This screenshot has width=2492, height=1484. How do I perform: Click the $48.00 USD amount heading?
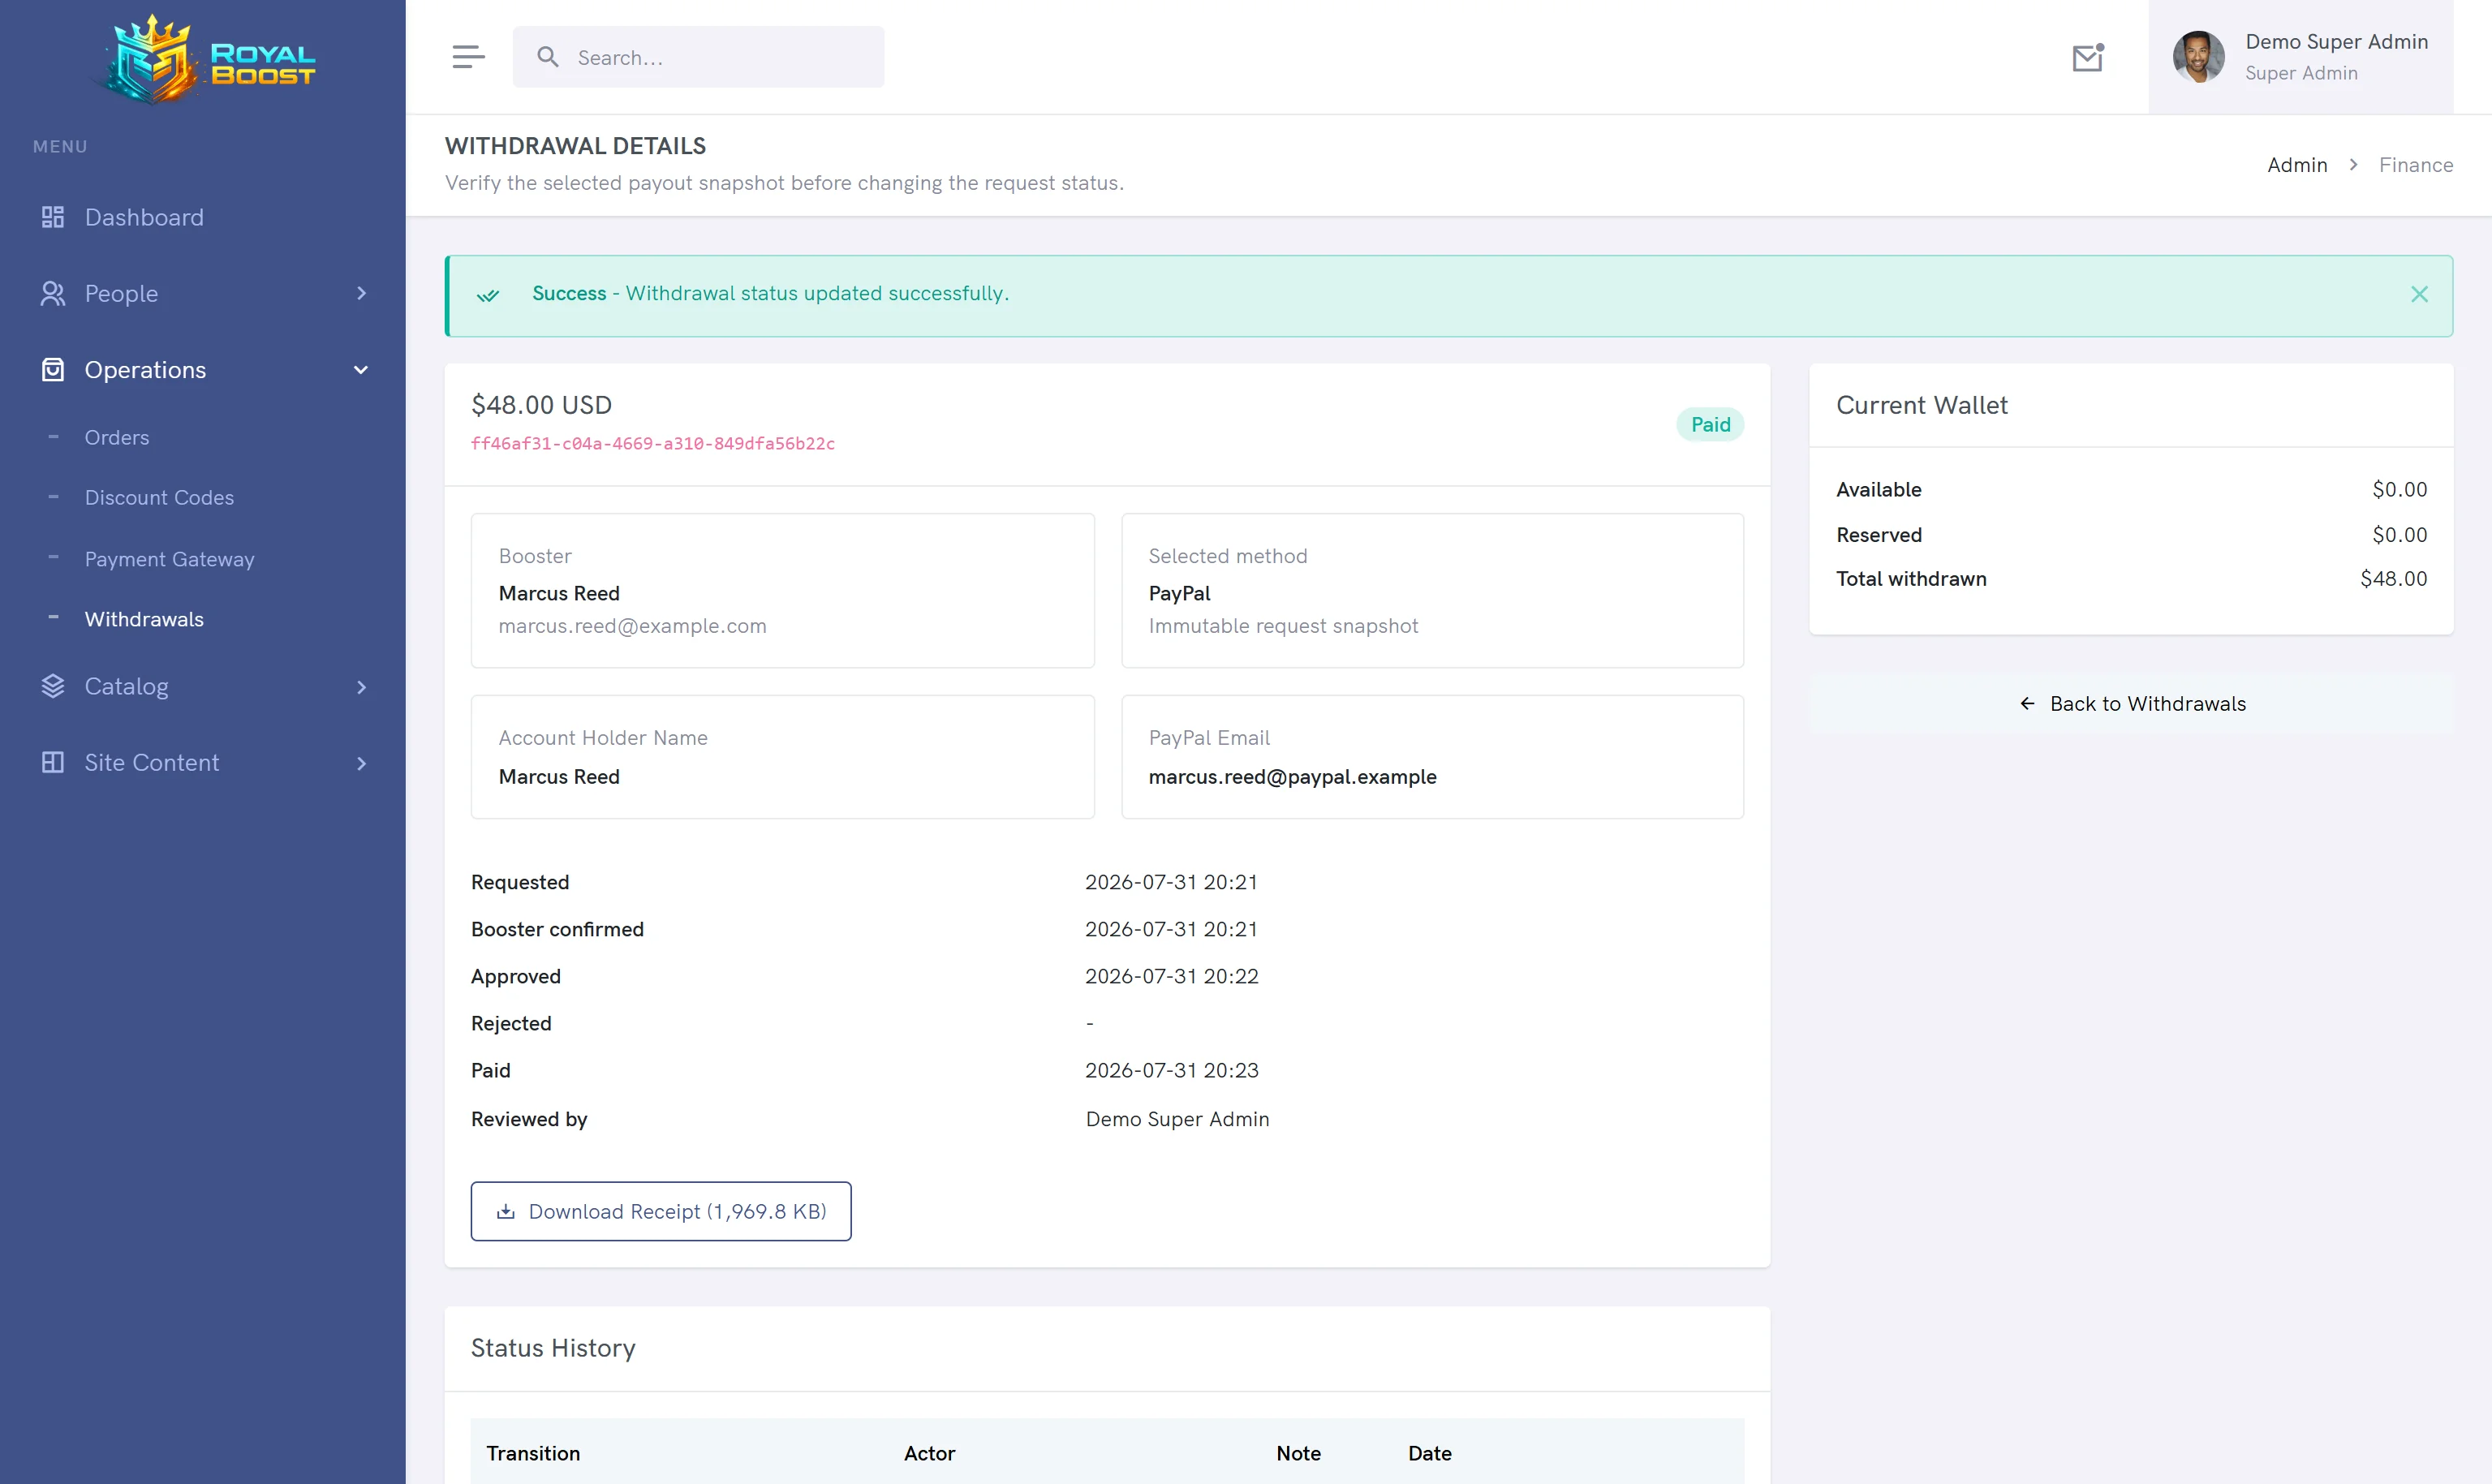541,405
